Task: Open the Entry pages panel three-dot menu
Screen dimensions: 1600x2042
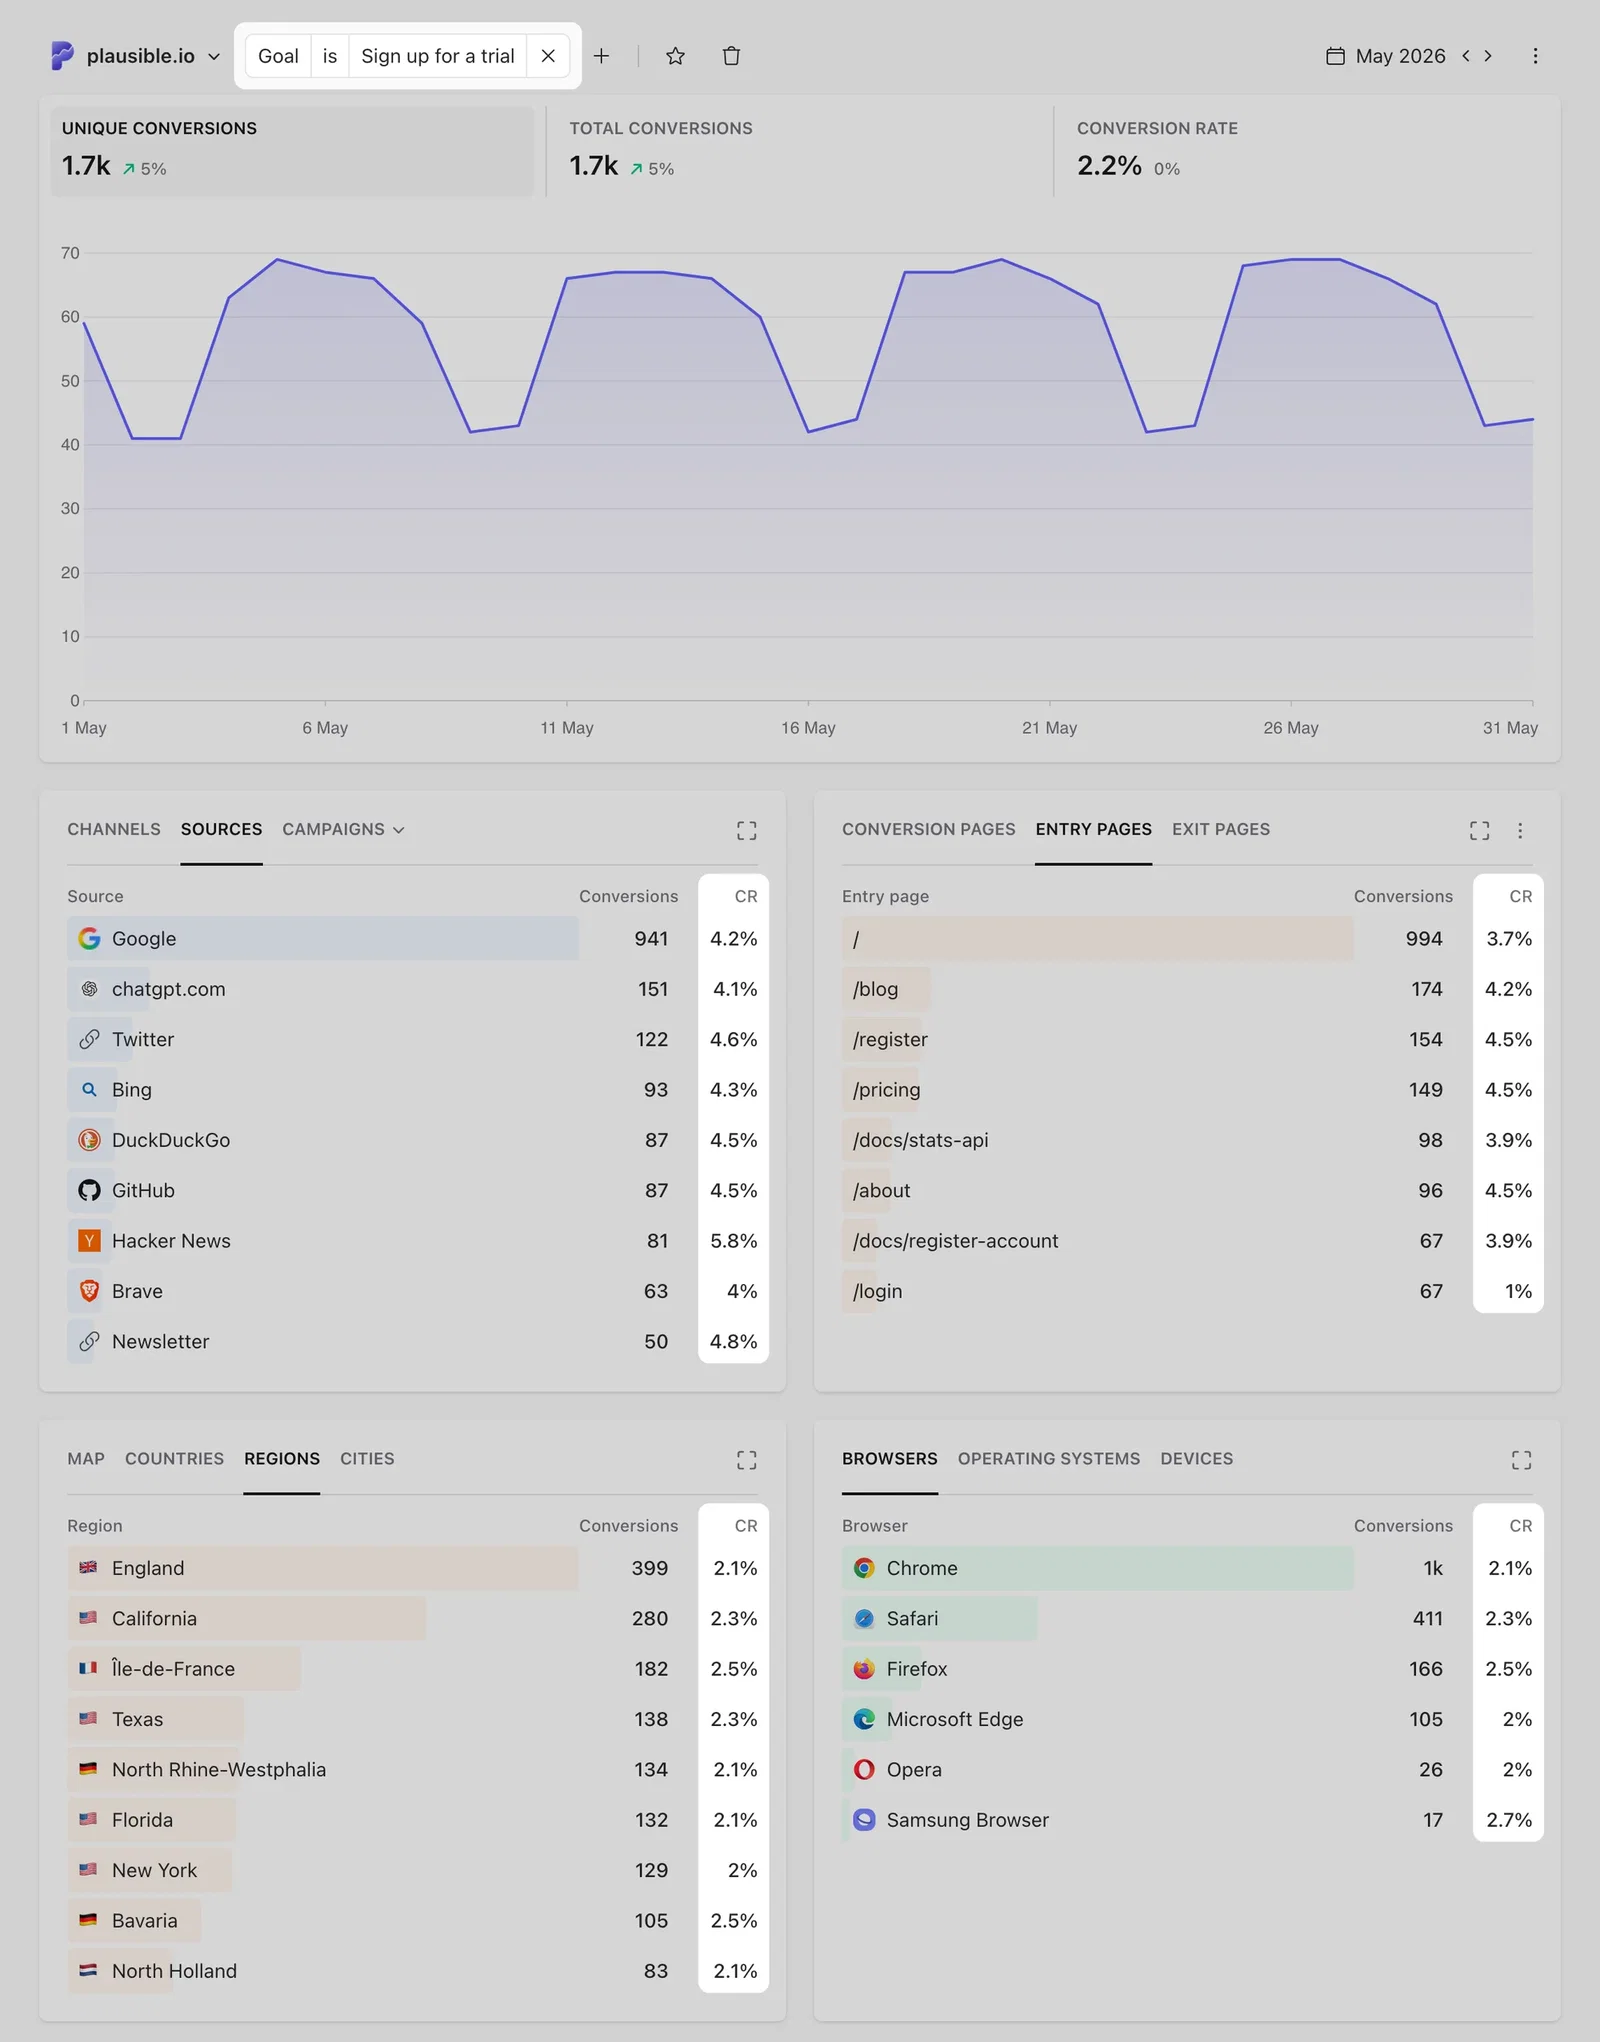Action: (1520, 830)
